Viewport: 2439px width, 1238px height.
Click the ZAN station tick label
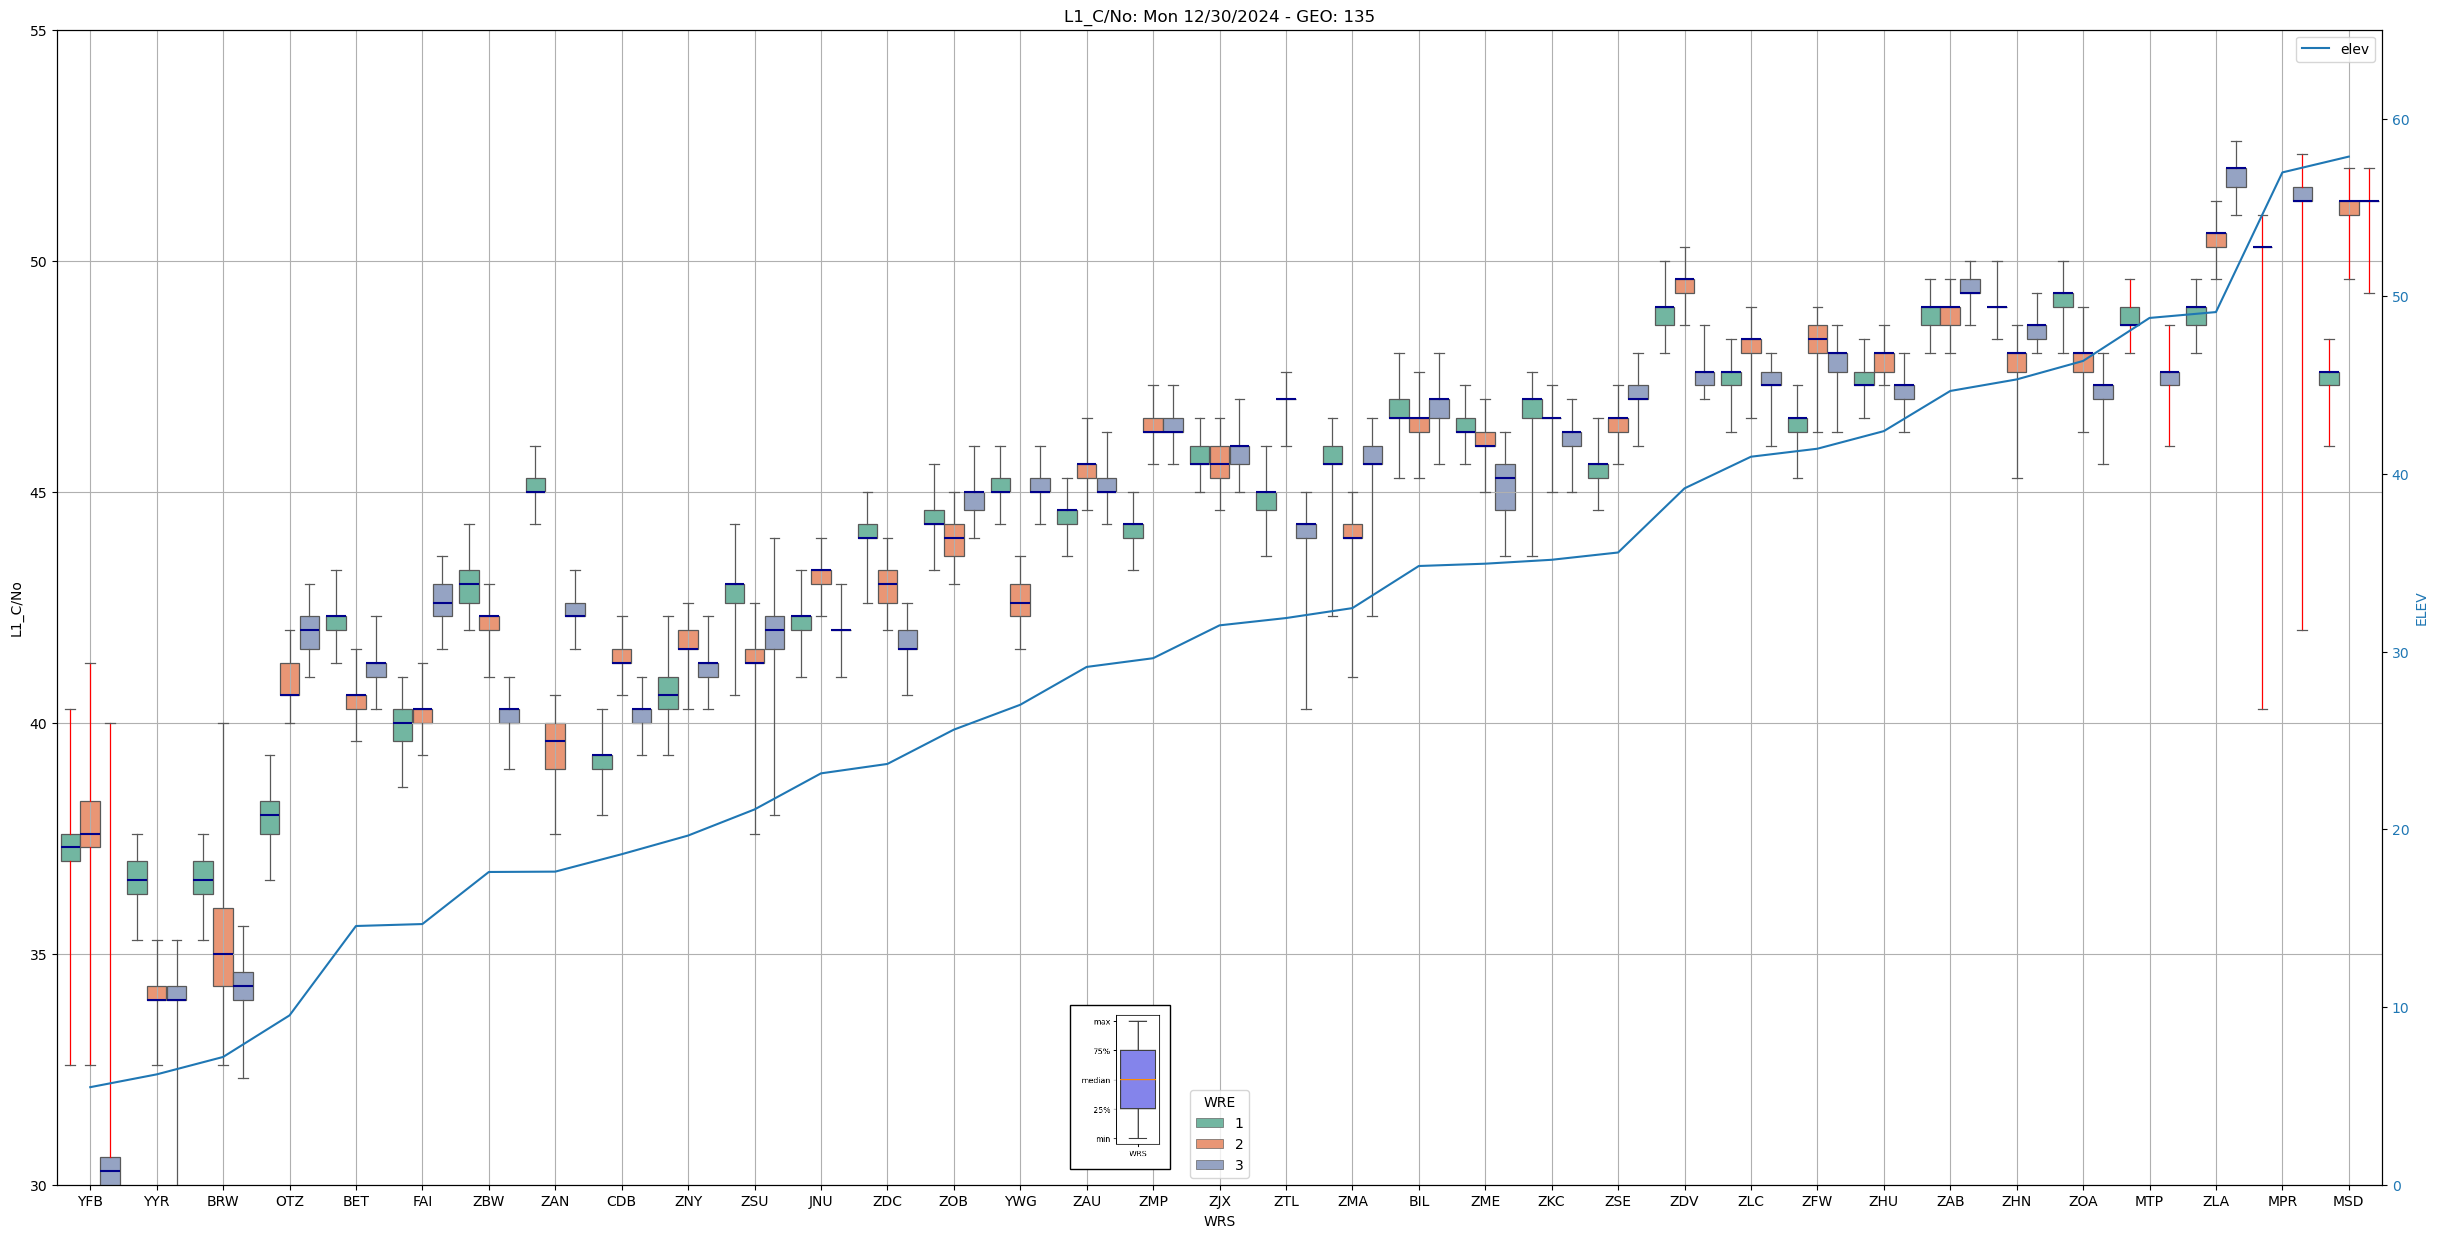pyautogui.click(x=555, y=1201)
